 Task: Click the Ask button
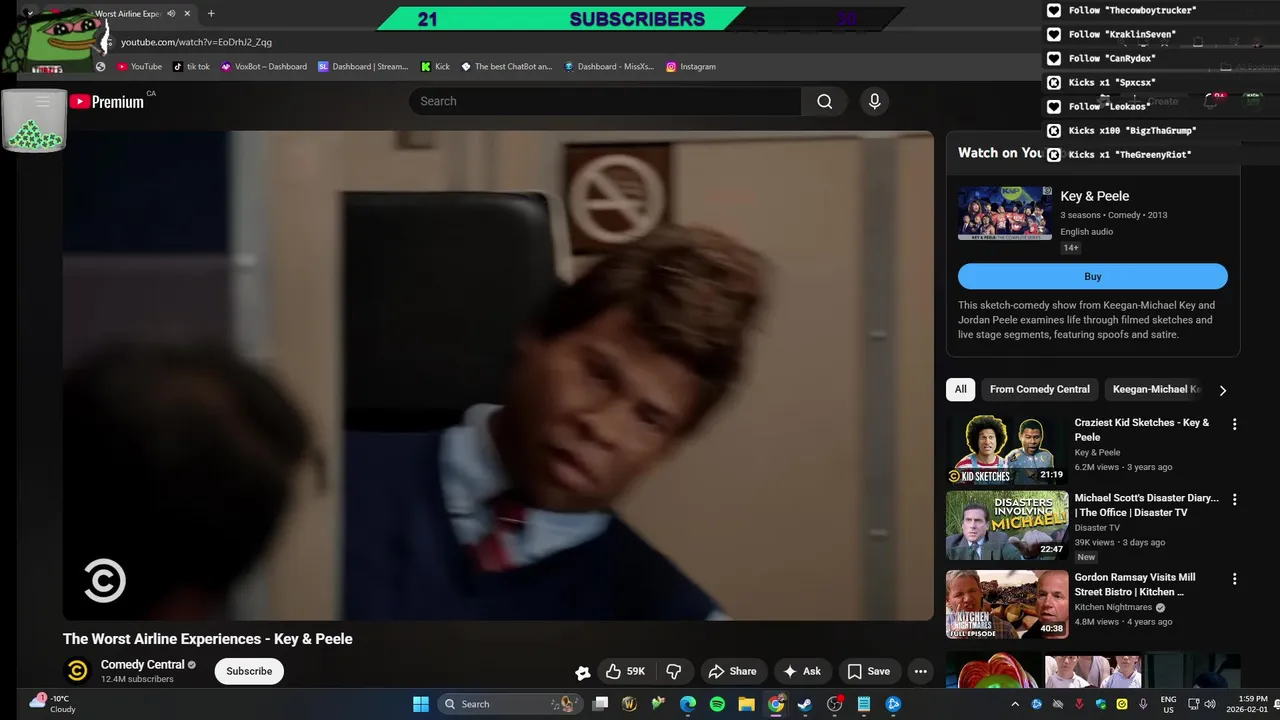coord(802,671)
